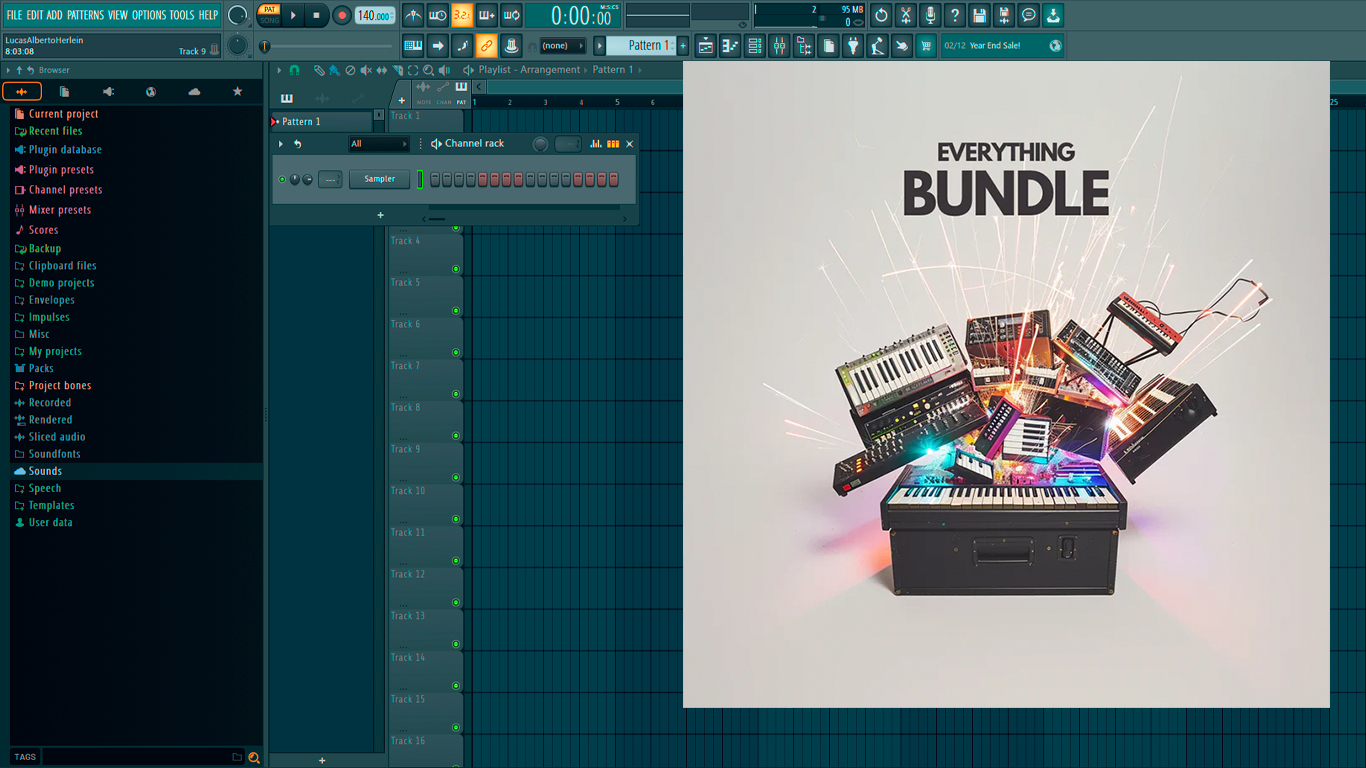Click the song position slider handle
The image size is (1366, 768).
click(265, 46)
